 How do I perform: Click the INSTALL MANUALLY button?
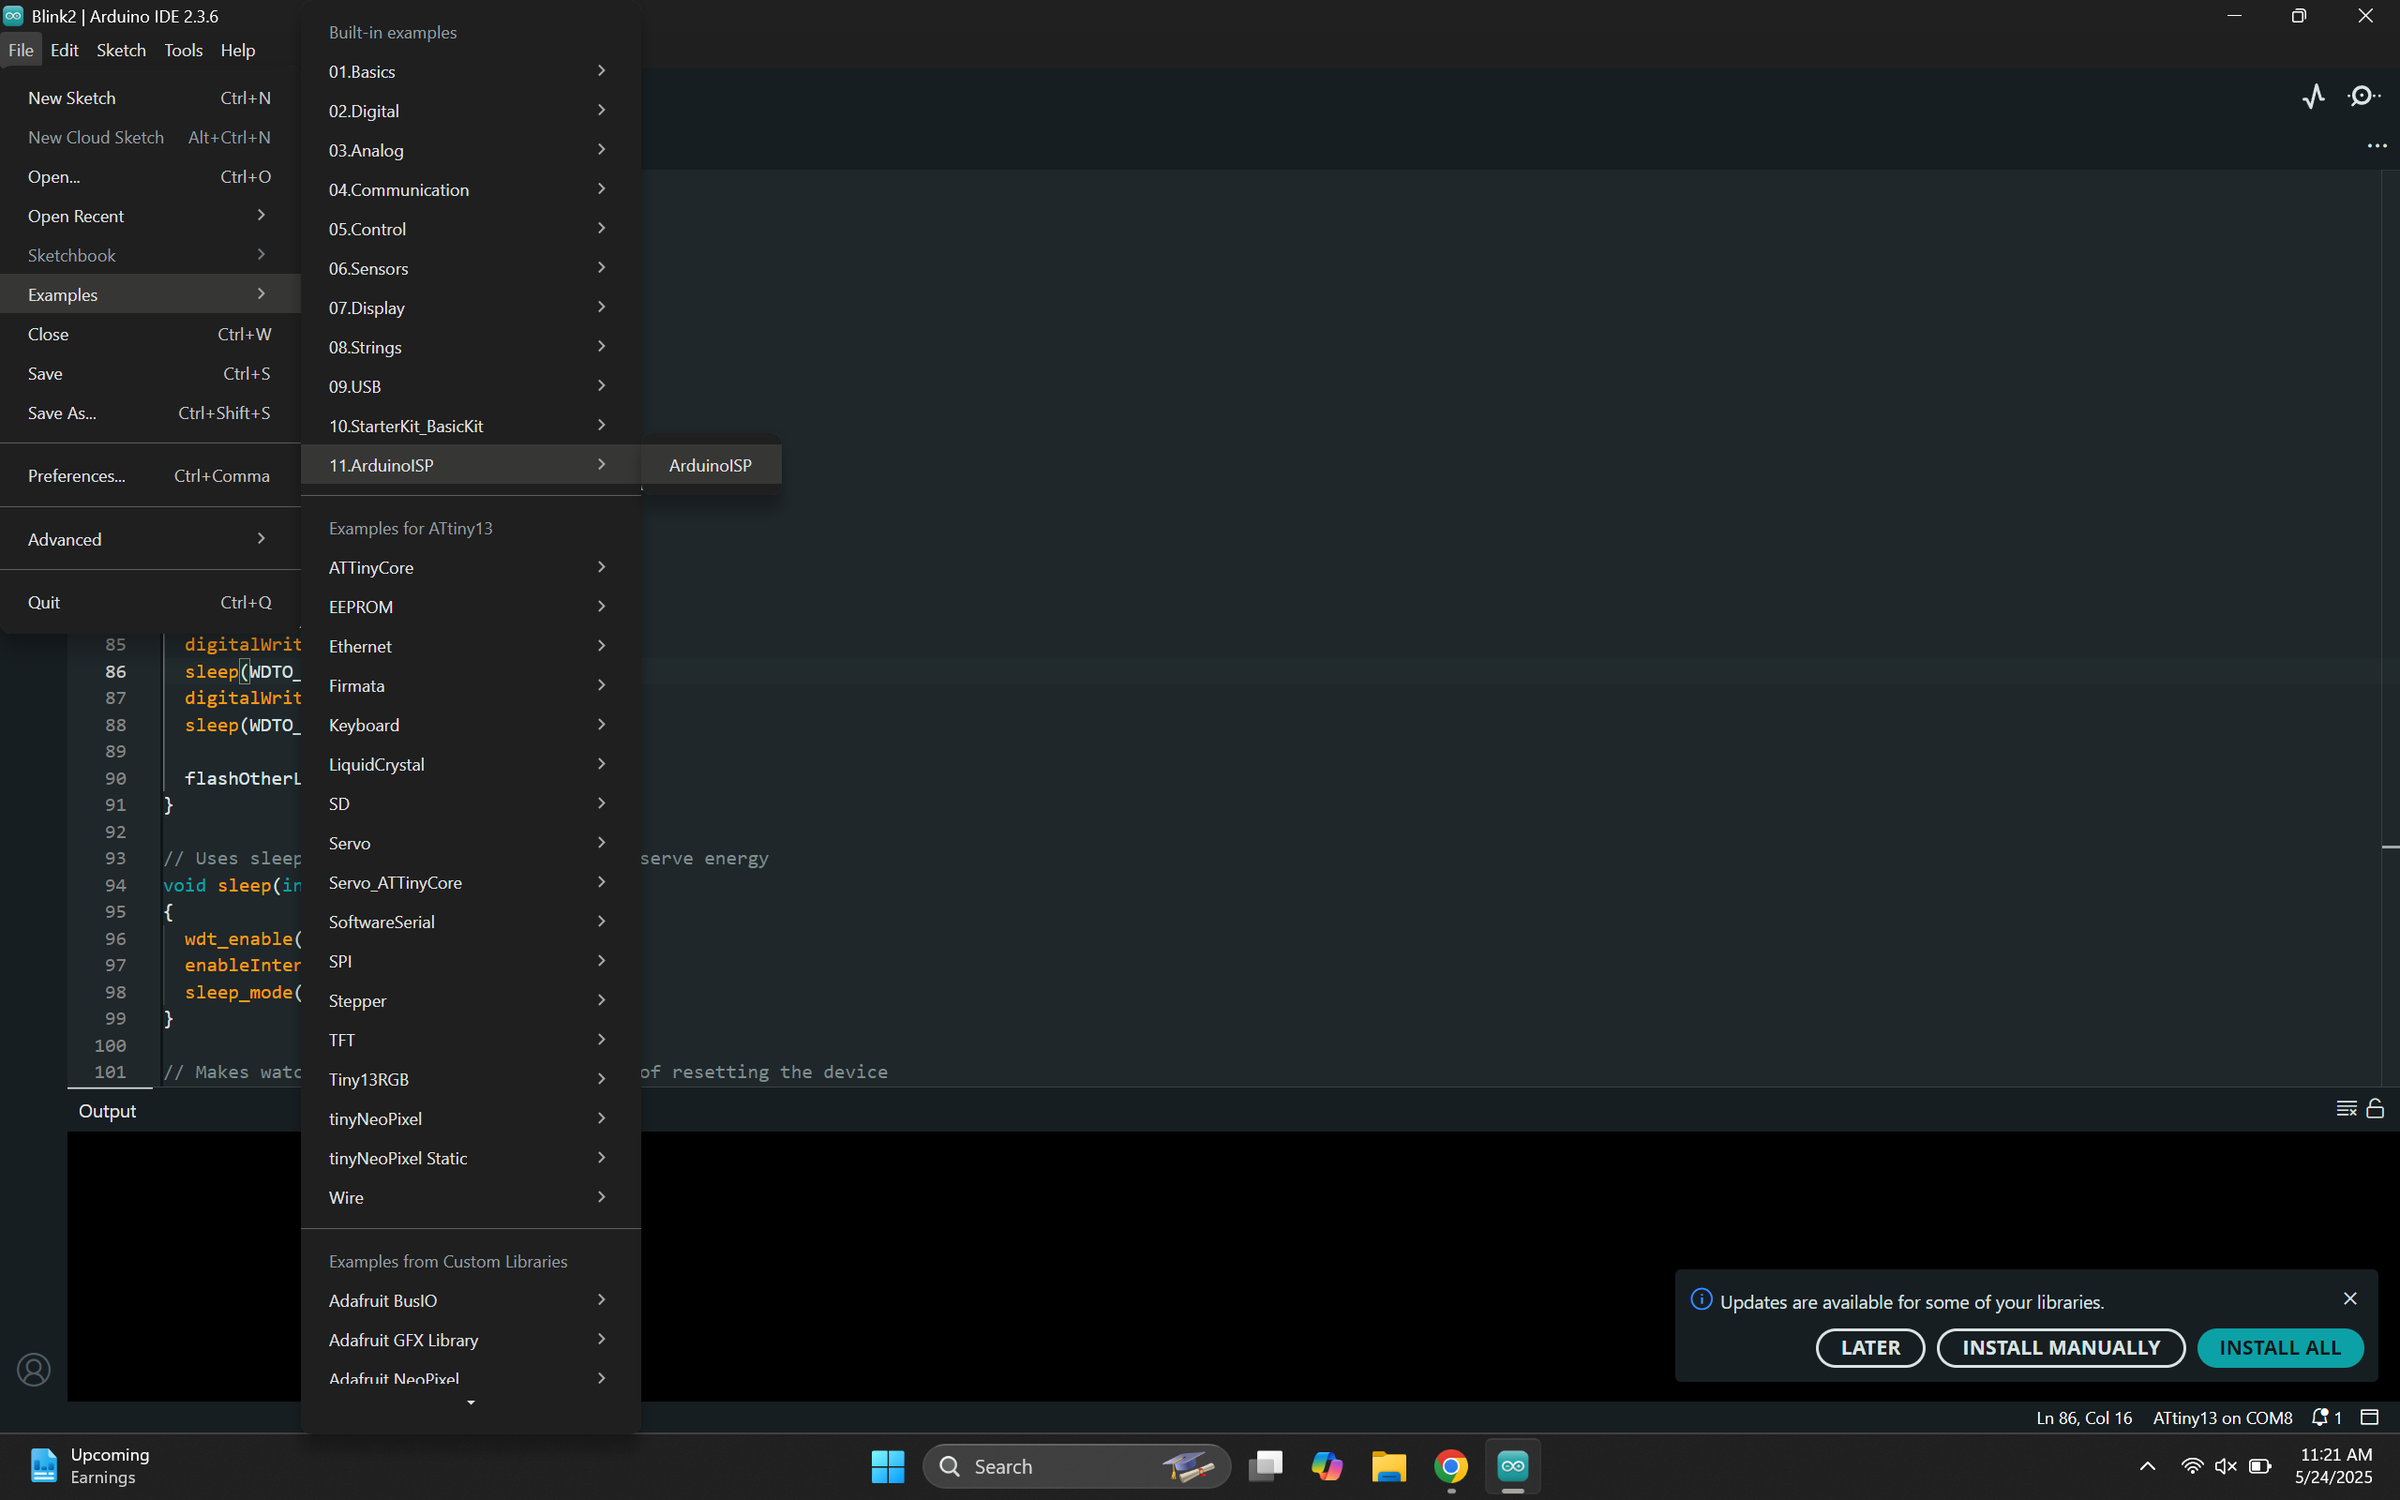pyautogui.click(x=2061, y=1347)
